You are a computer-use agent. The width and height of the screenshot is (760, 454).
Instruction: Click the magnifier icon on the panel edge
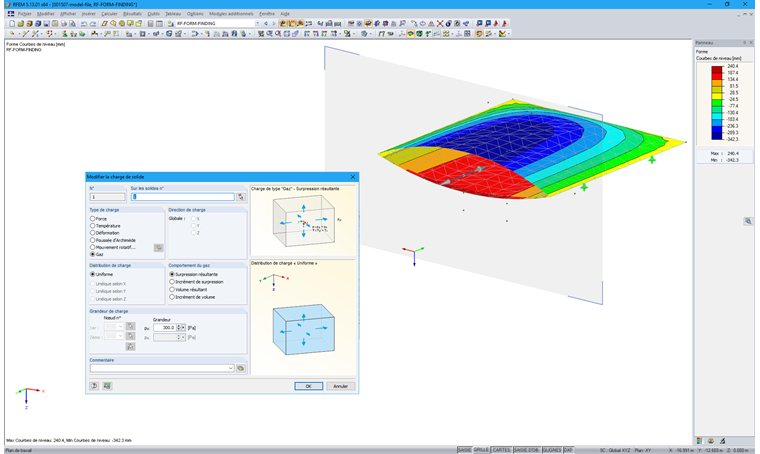(748, 221)
